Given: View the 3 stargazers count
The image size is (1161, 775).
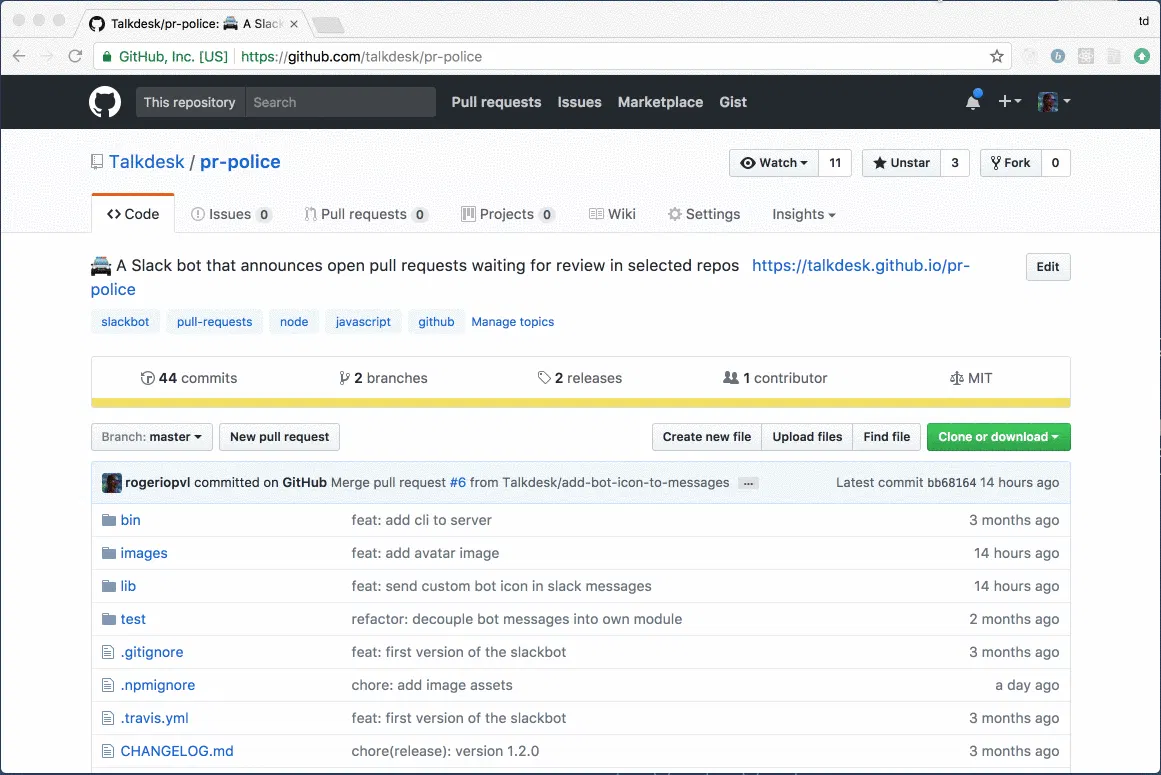Looking at the screenshot, I should [955, 163].
